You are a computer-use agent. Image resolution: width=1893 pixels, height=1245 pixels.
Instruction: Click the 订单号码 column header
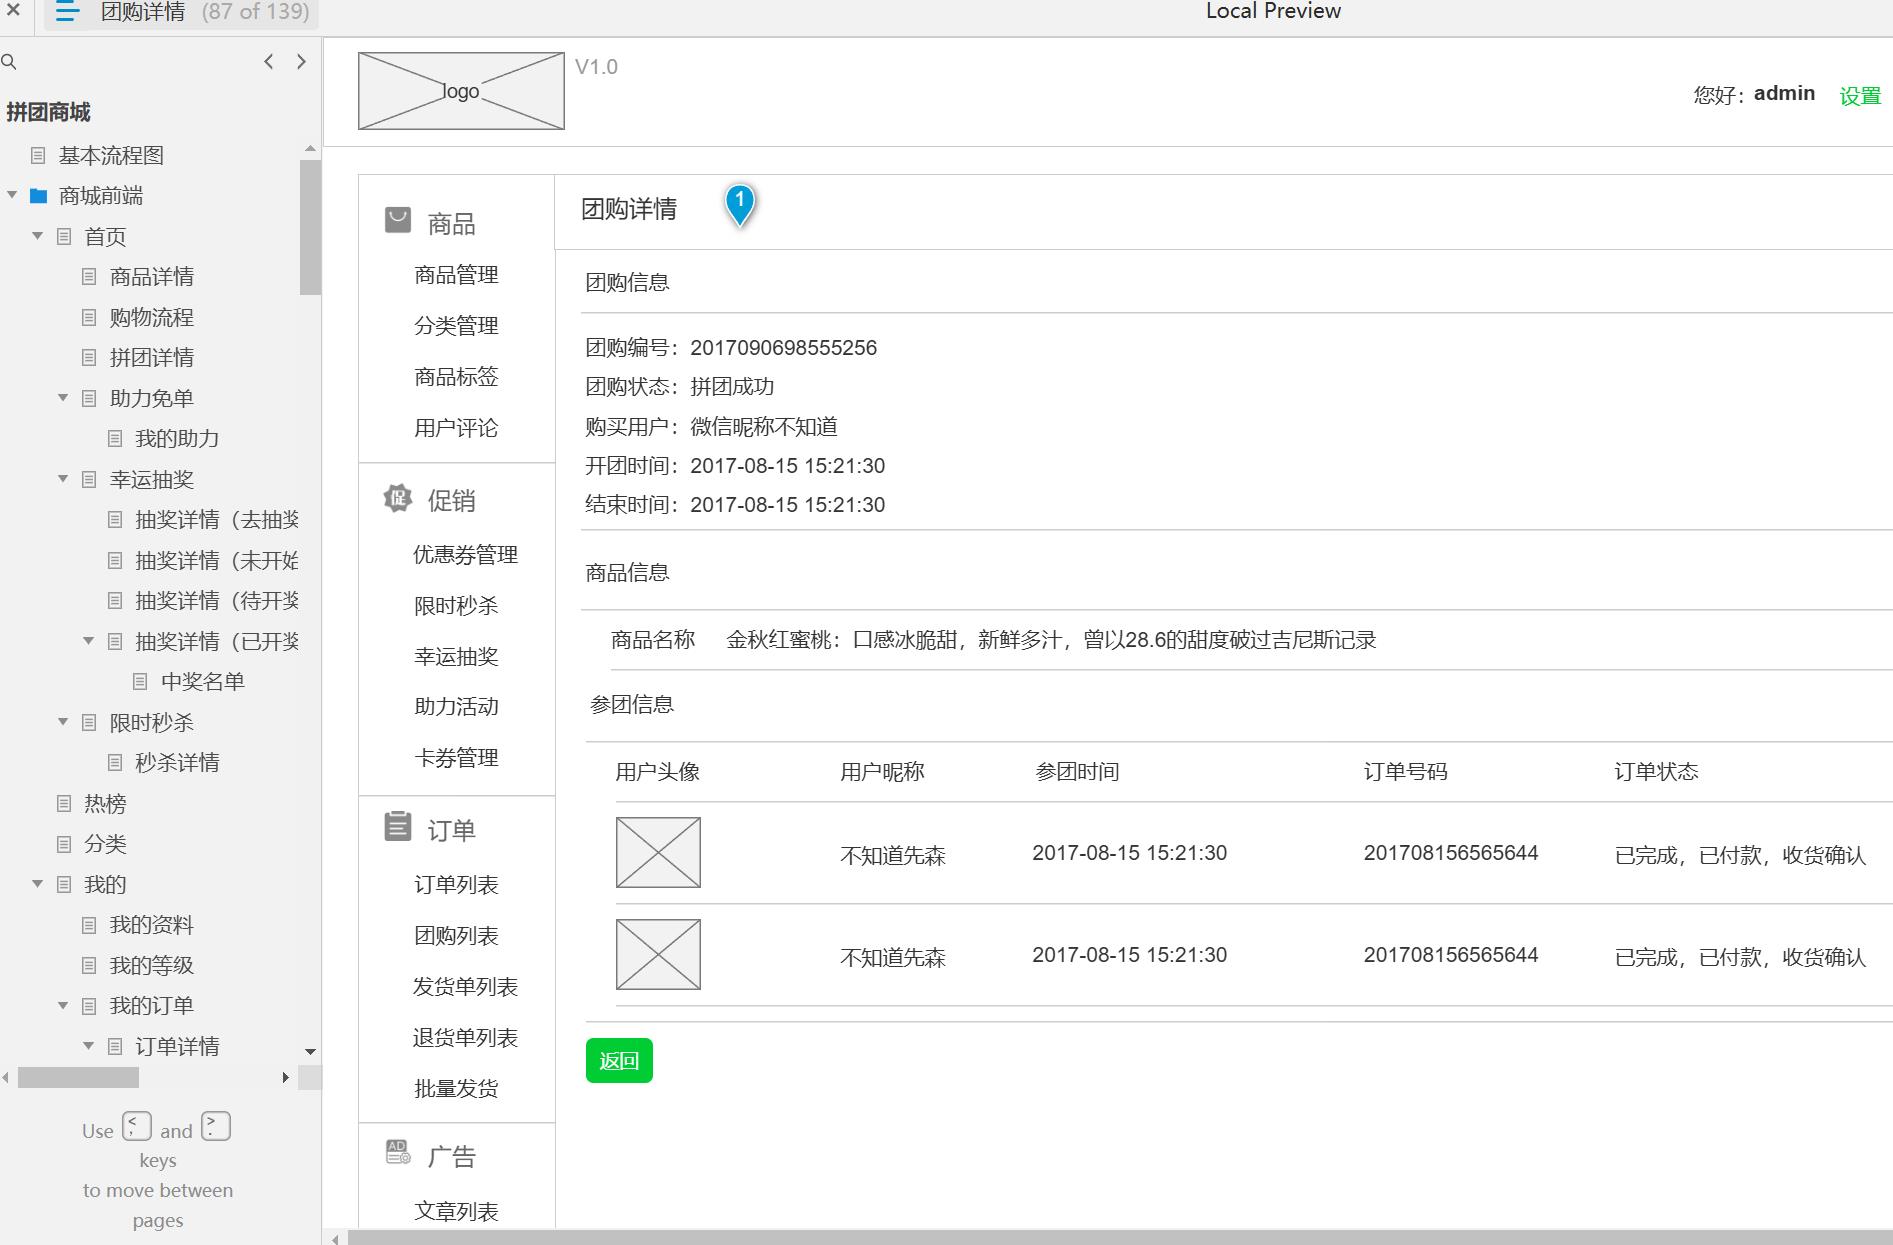coord(1405,772)
